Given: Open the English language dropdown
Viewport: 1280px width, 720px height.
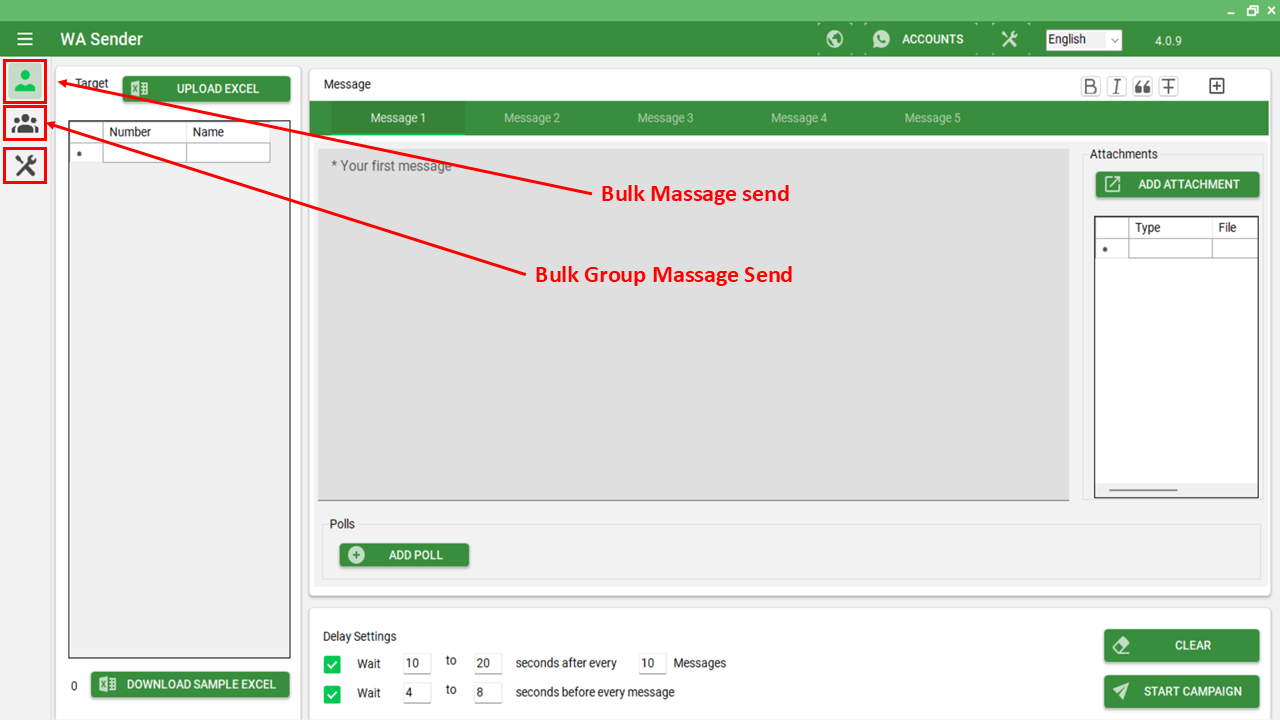Looking at the screenshot, I should click(x=1083, y=40).
